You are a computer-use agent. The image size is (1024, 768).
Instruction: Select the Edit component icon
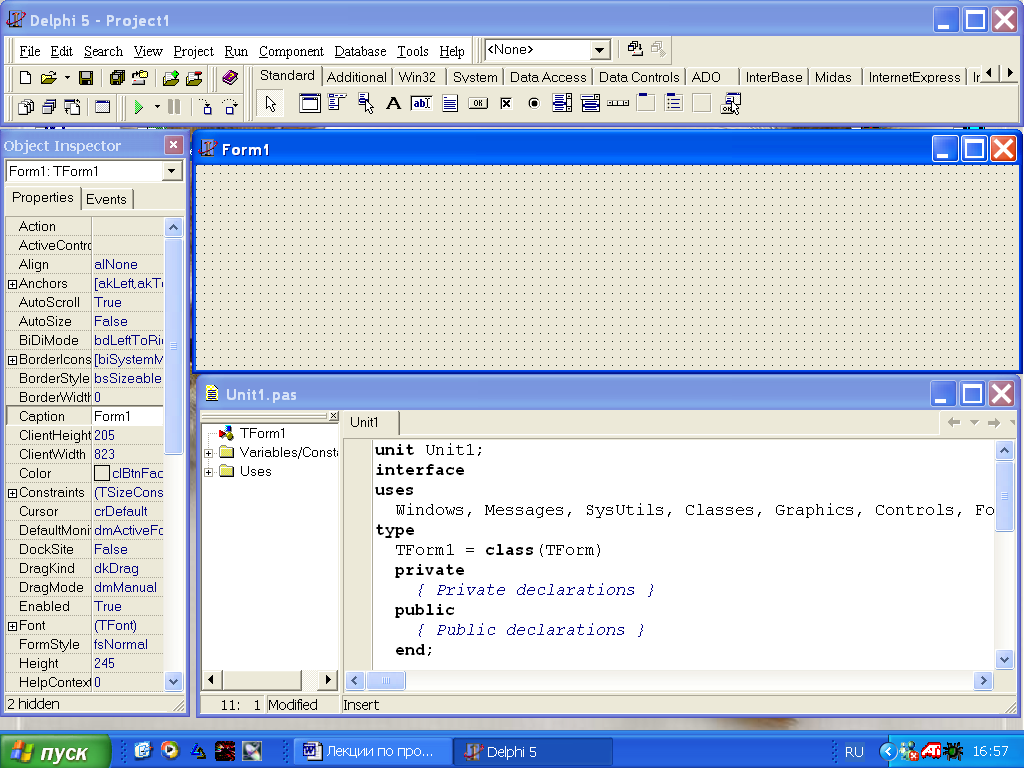click(421, 103)
